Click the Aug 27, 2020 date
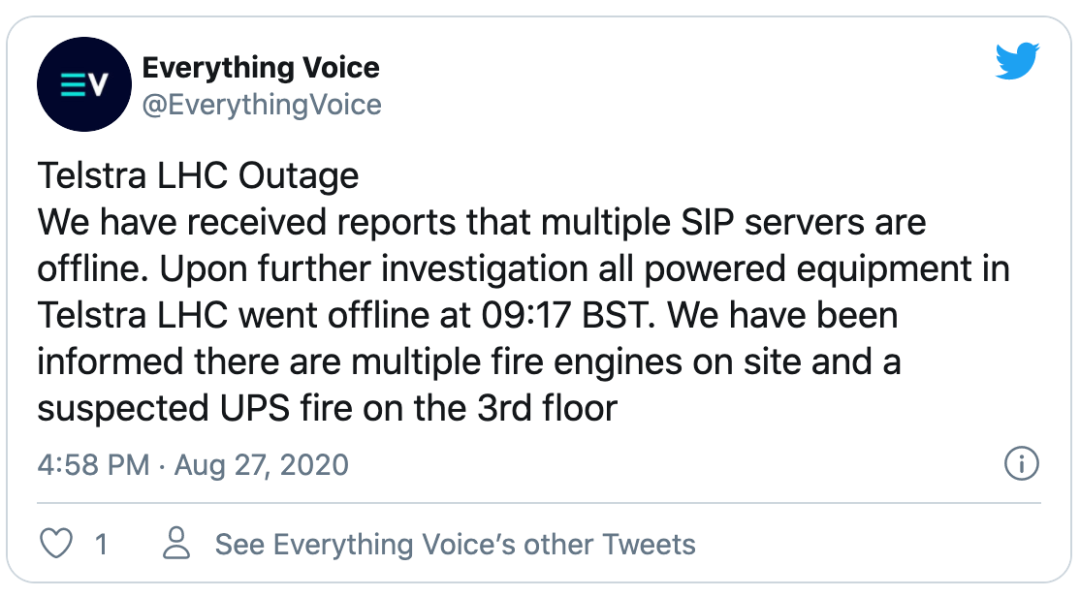1080x597 pixels. [261, 465]
